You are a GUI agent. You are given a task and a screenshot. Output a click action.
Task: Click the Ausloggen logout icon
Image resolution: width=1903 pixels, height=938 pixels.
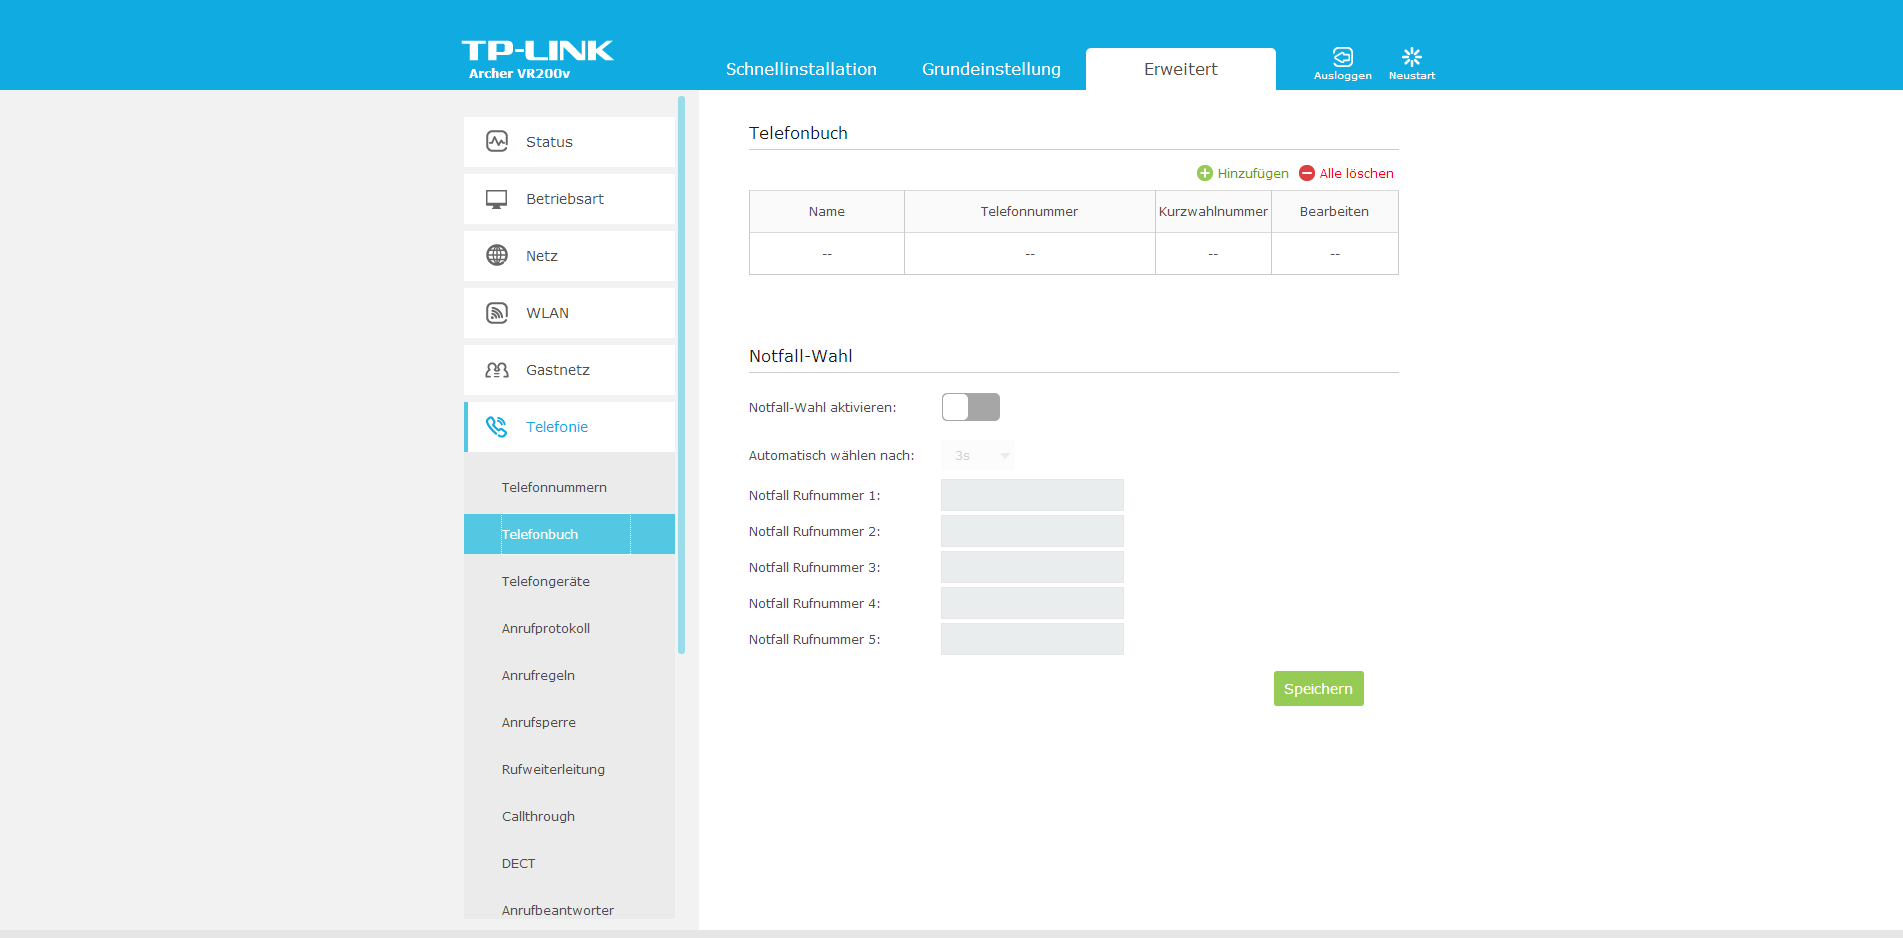(x=1342, y=57)
